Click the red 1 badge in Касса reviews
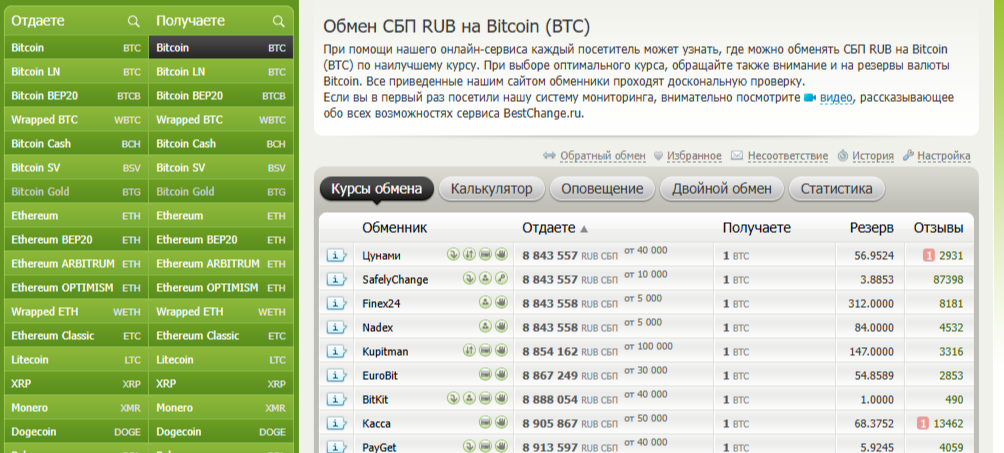The width and height of the screenshot is (1004, 453). 923,424
